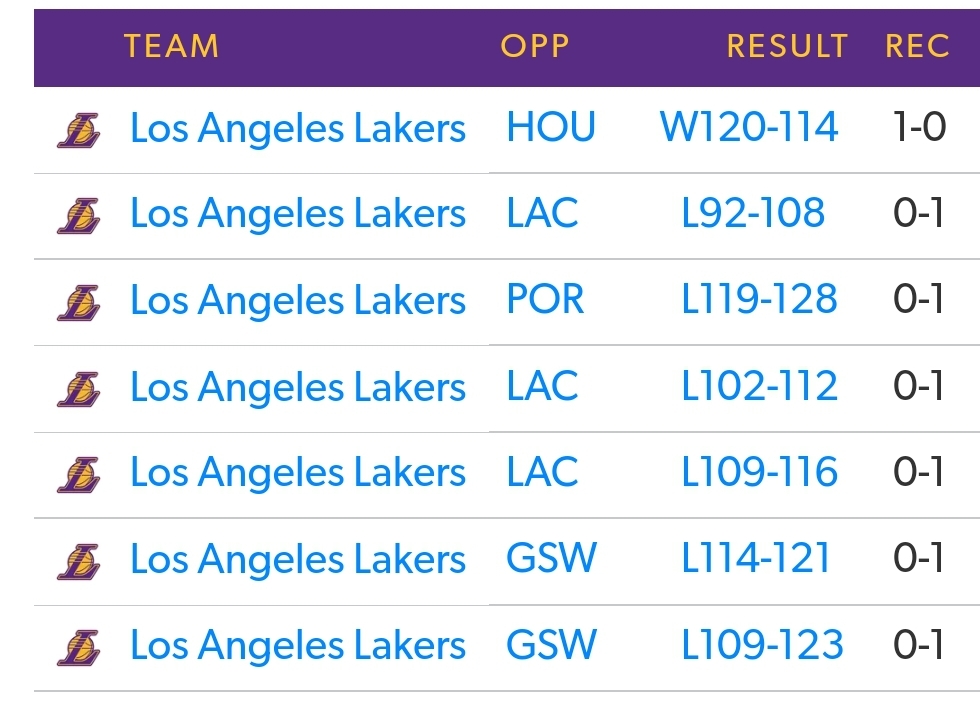Open the L92-108 game result
The image size is (980, 704).
pyautogui.click(x=753, y=213)
